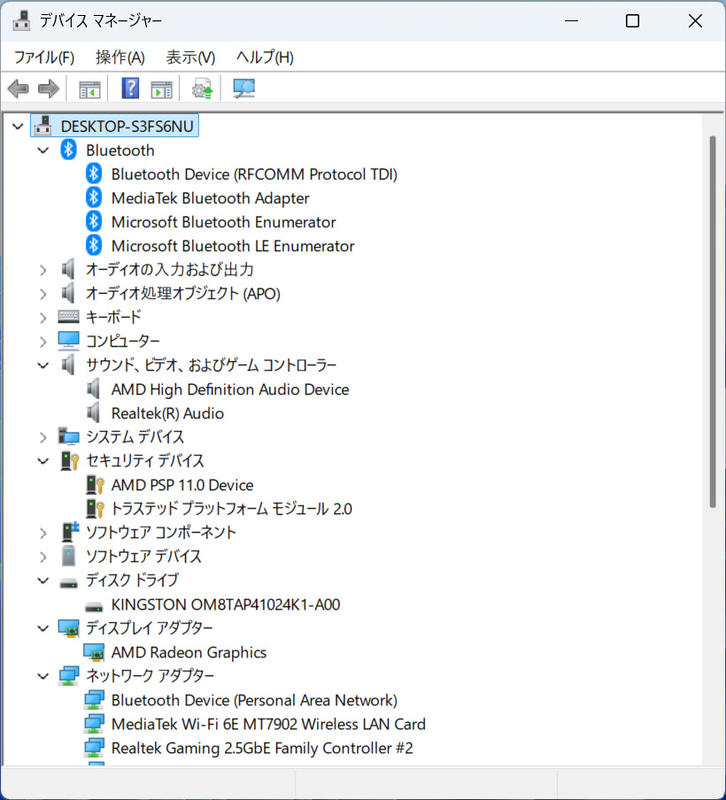Select AMD High Definition Audio Device
The image size is (726, 800).
pyautogui.click(x=230, y=389)
